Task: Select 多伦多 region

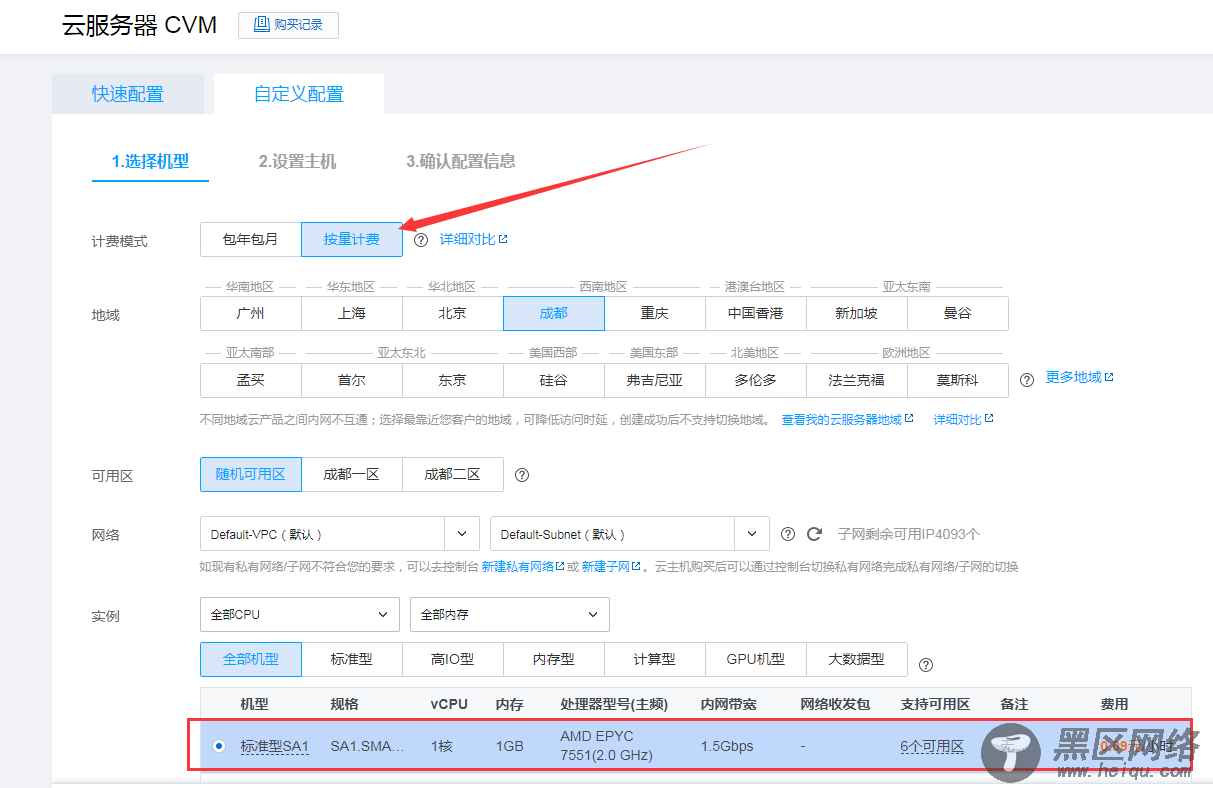Action: 756,380
